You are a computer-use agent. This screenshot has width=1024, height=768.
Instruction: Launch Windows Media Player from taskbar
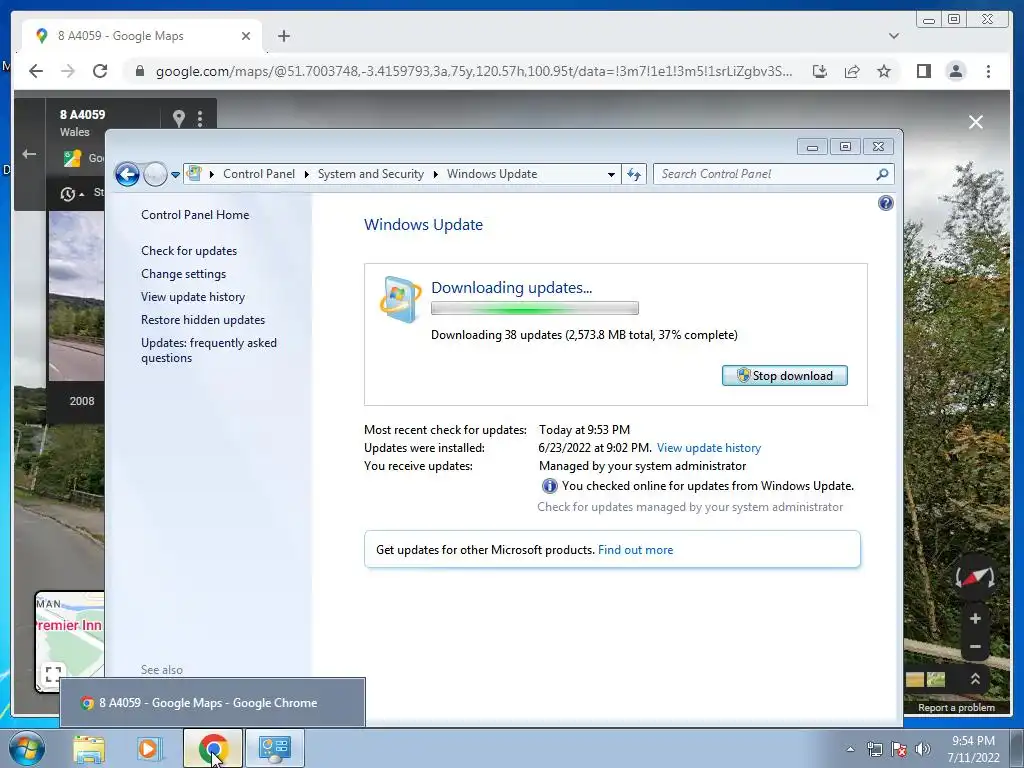pyautogui.click(x=148, y=749)
